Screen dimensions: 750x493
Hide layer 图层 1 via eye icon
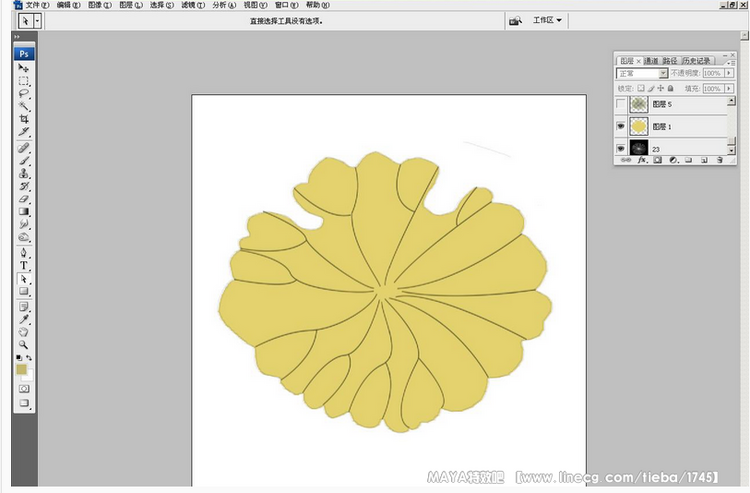622,126
